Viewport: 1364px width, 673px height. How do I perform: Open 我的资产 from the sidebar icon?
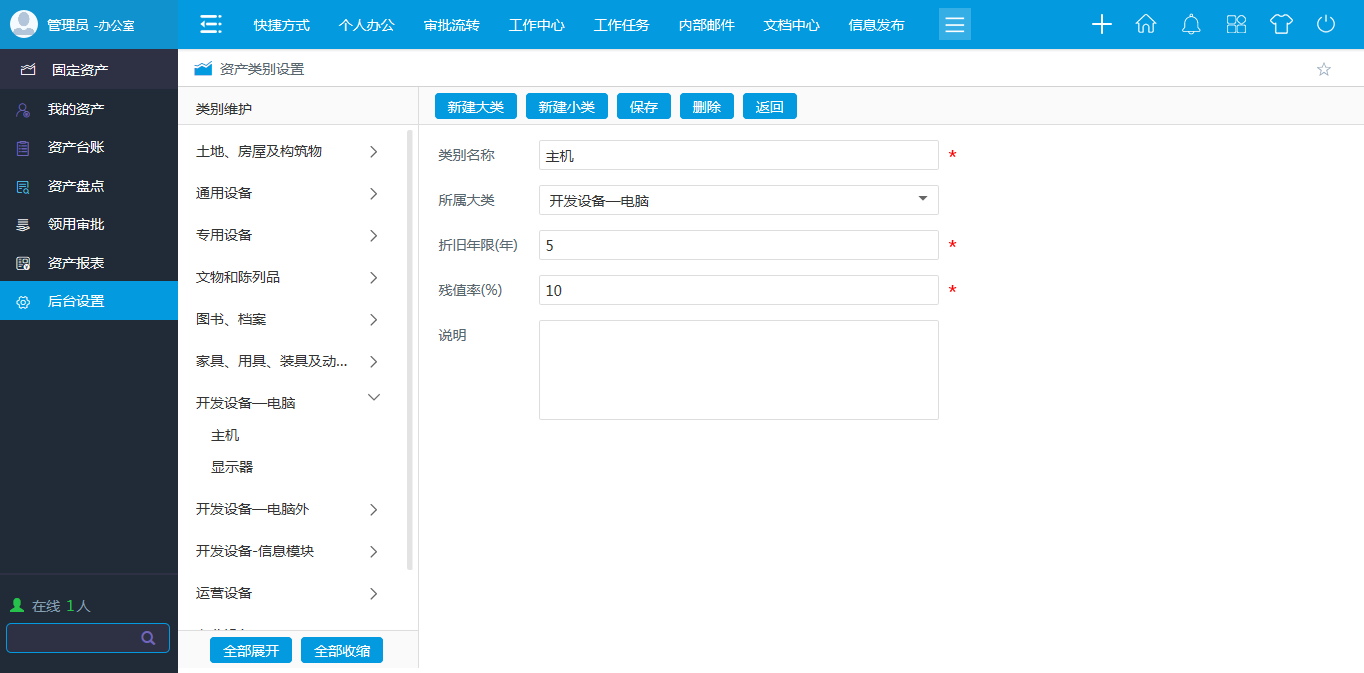23,108
